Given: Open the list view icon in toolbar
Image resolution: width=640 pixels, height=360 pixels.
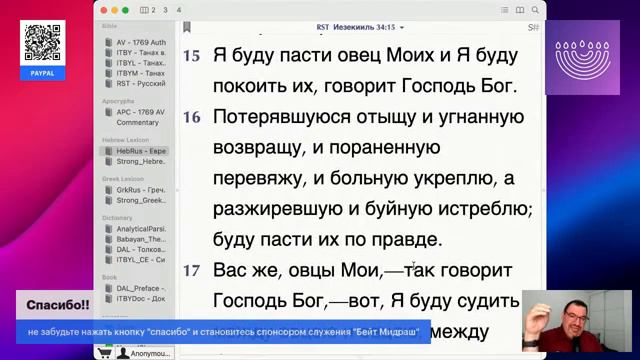Looking at the screenshot, I should click(505, 10).
